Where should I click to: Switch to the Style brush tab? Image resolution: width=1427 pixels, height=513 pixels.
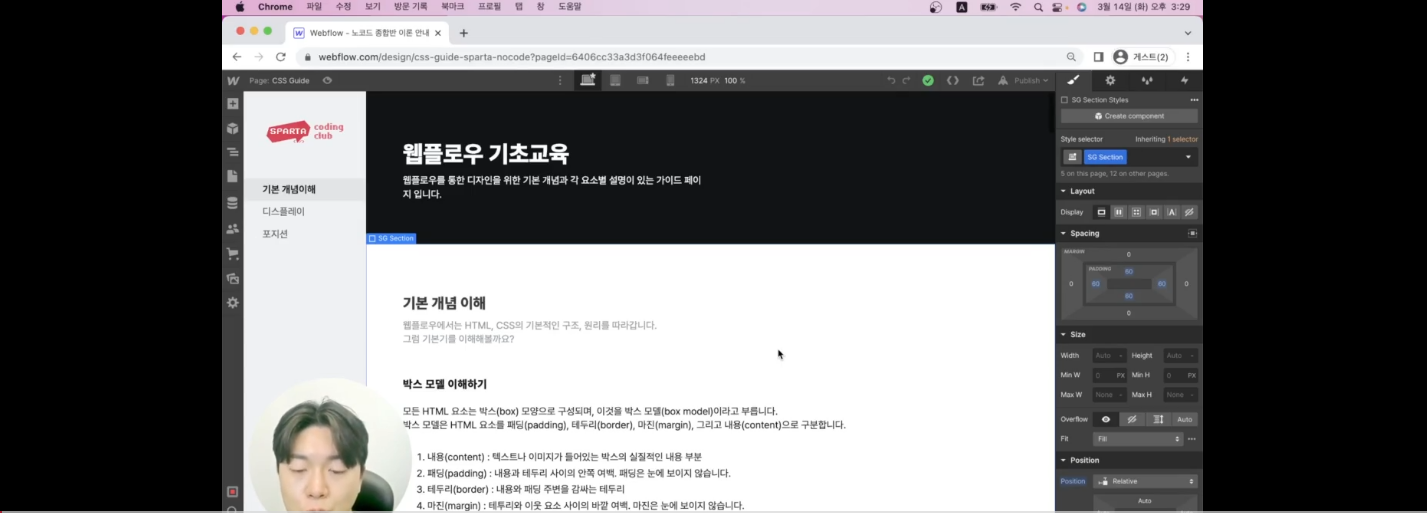[1074, 80]
